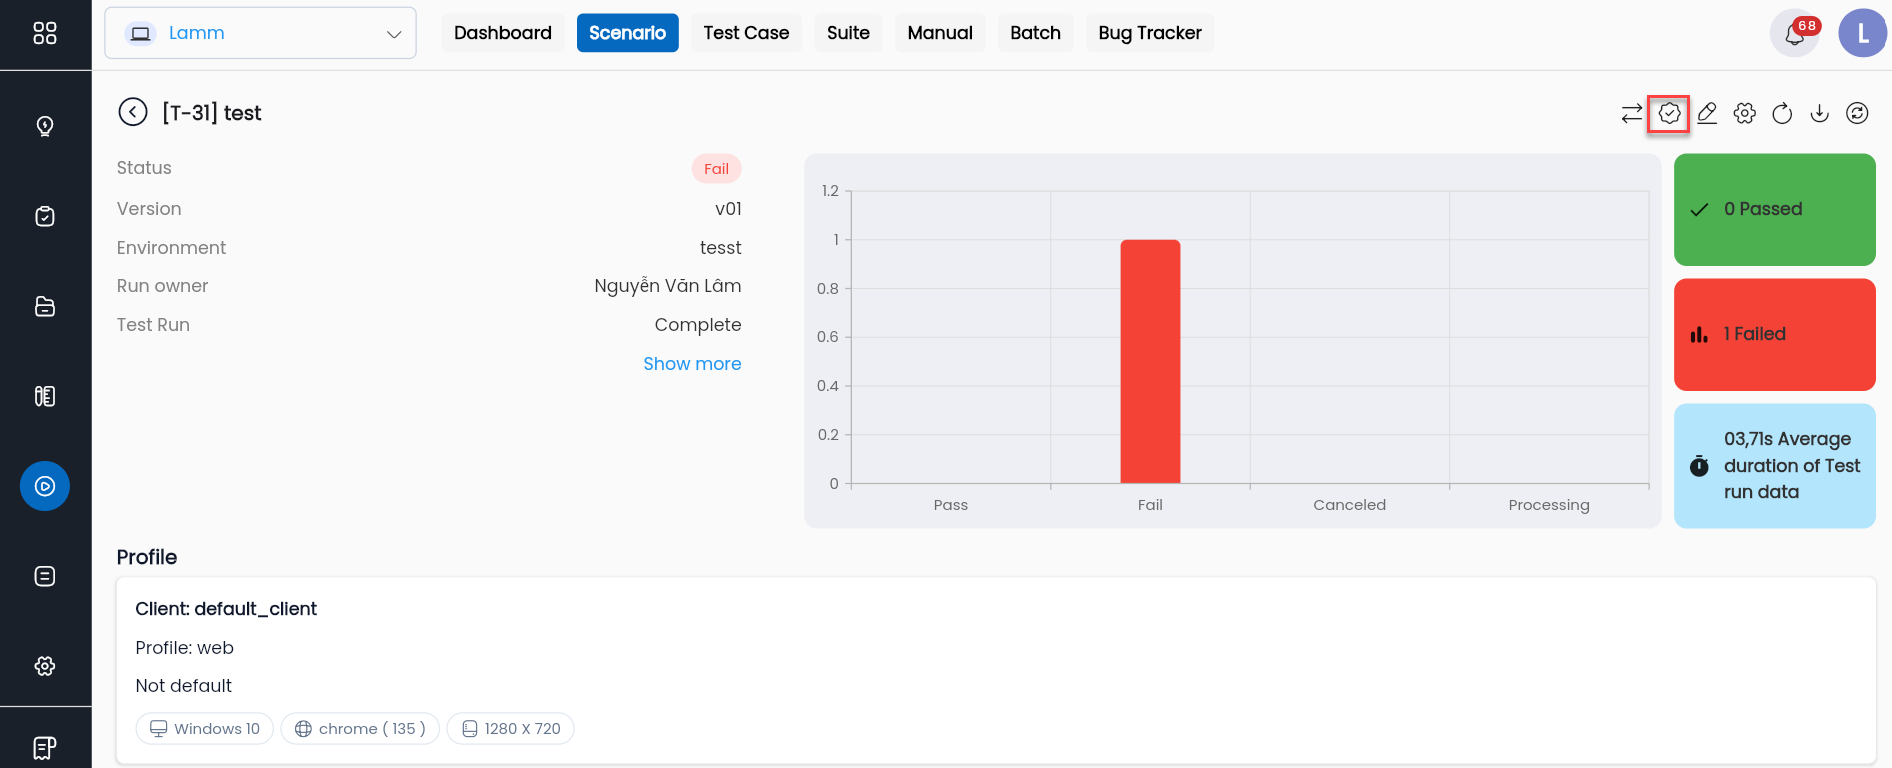
Task: Open the highlighted play-circle icon in sidebar
Action: pyautogui.click(x=45, y=486)
